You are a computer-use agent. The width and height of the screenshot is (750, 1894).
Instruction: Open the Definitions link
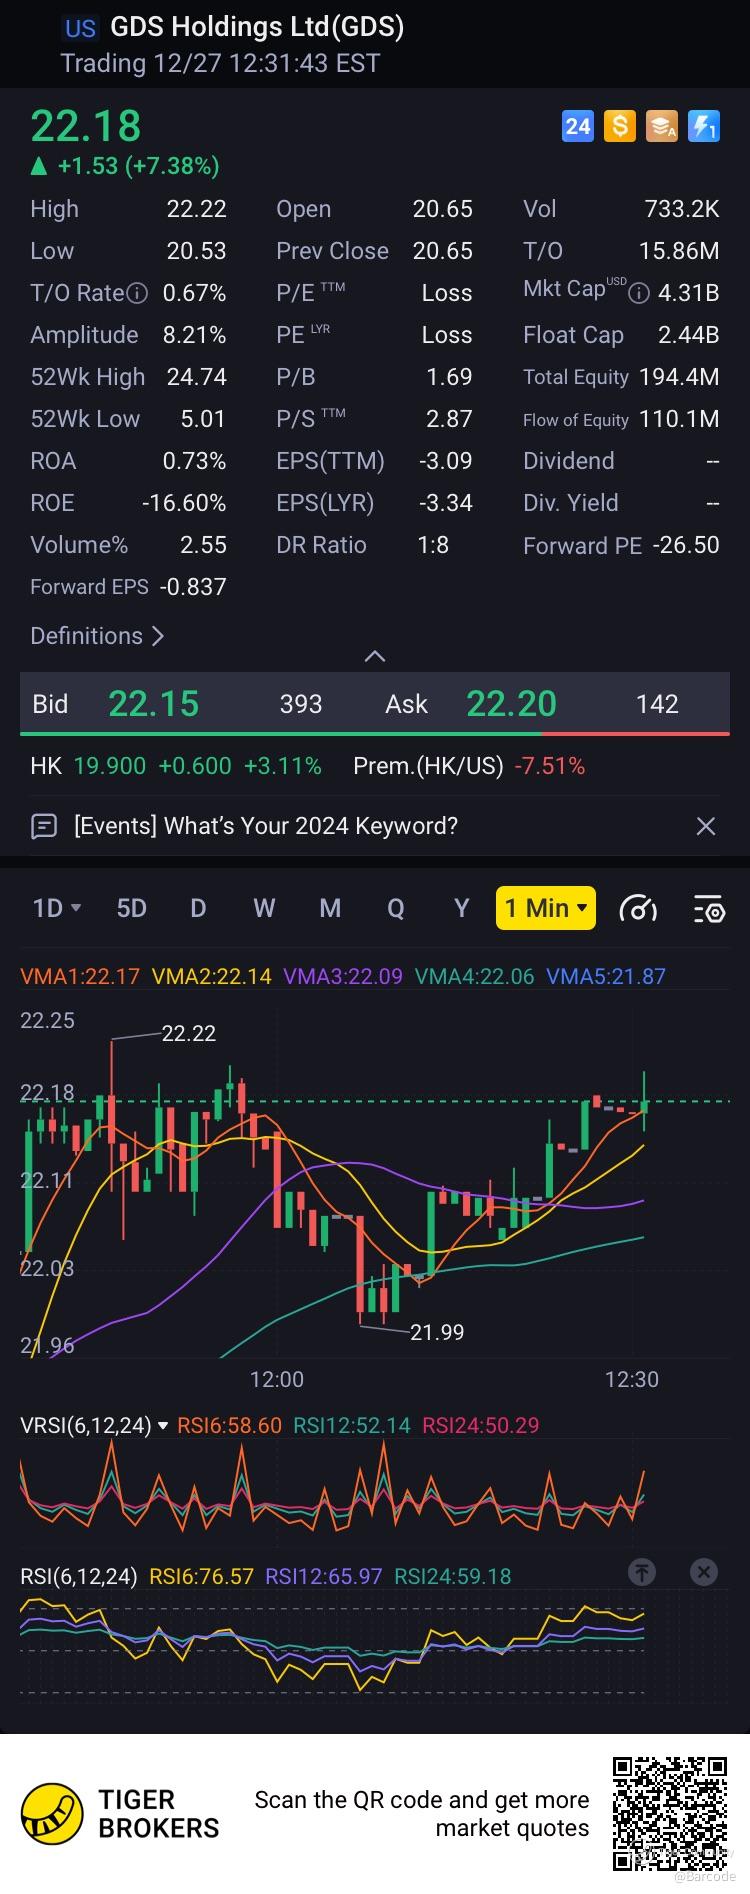click(97, 636)
